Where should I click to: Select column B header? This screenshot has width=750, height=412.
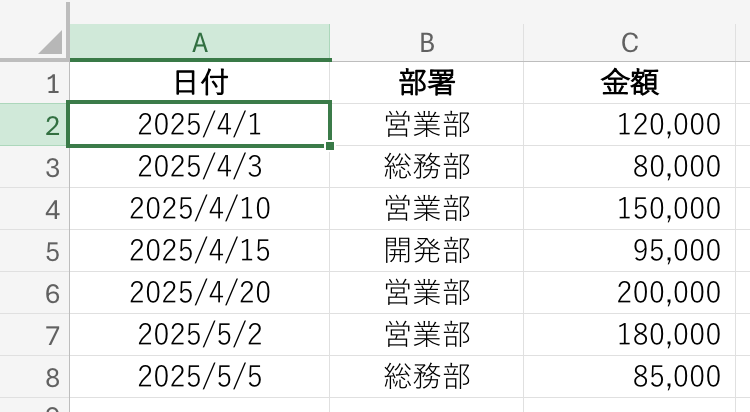coord(427,42)
